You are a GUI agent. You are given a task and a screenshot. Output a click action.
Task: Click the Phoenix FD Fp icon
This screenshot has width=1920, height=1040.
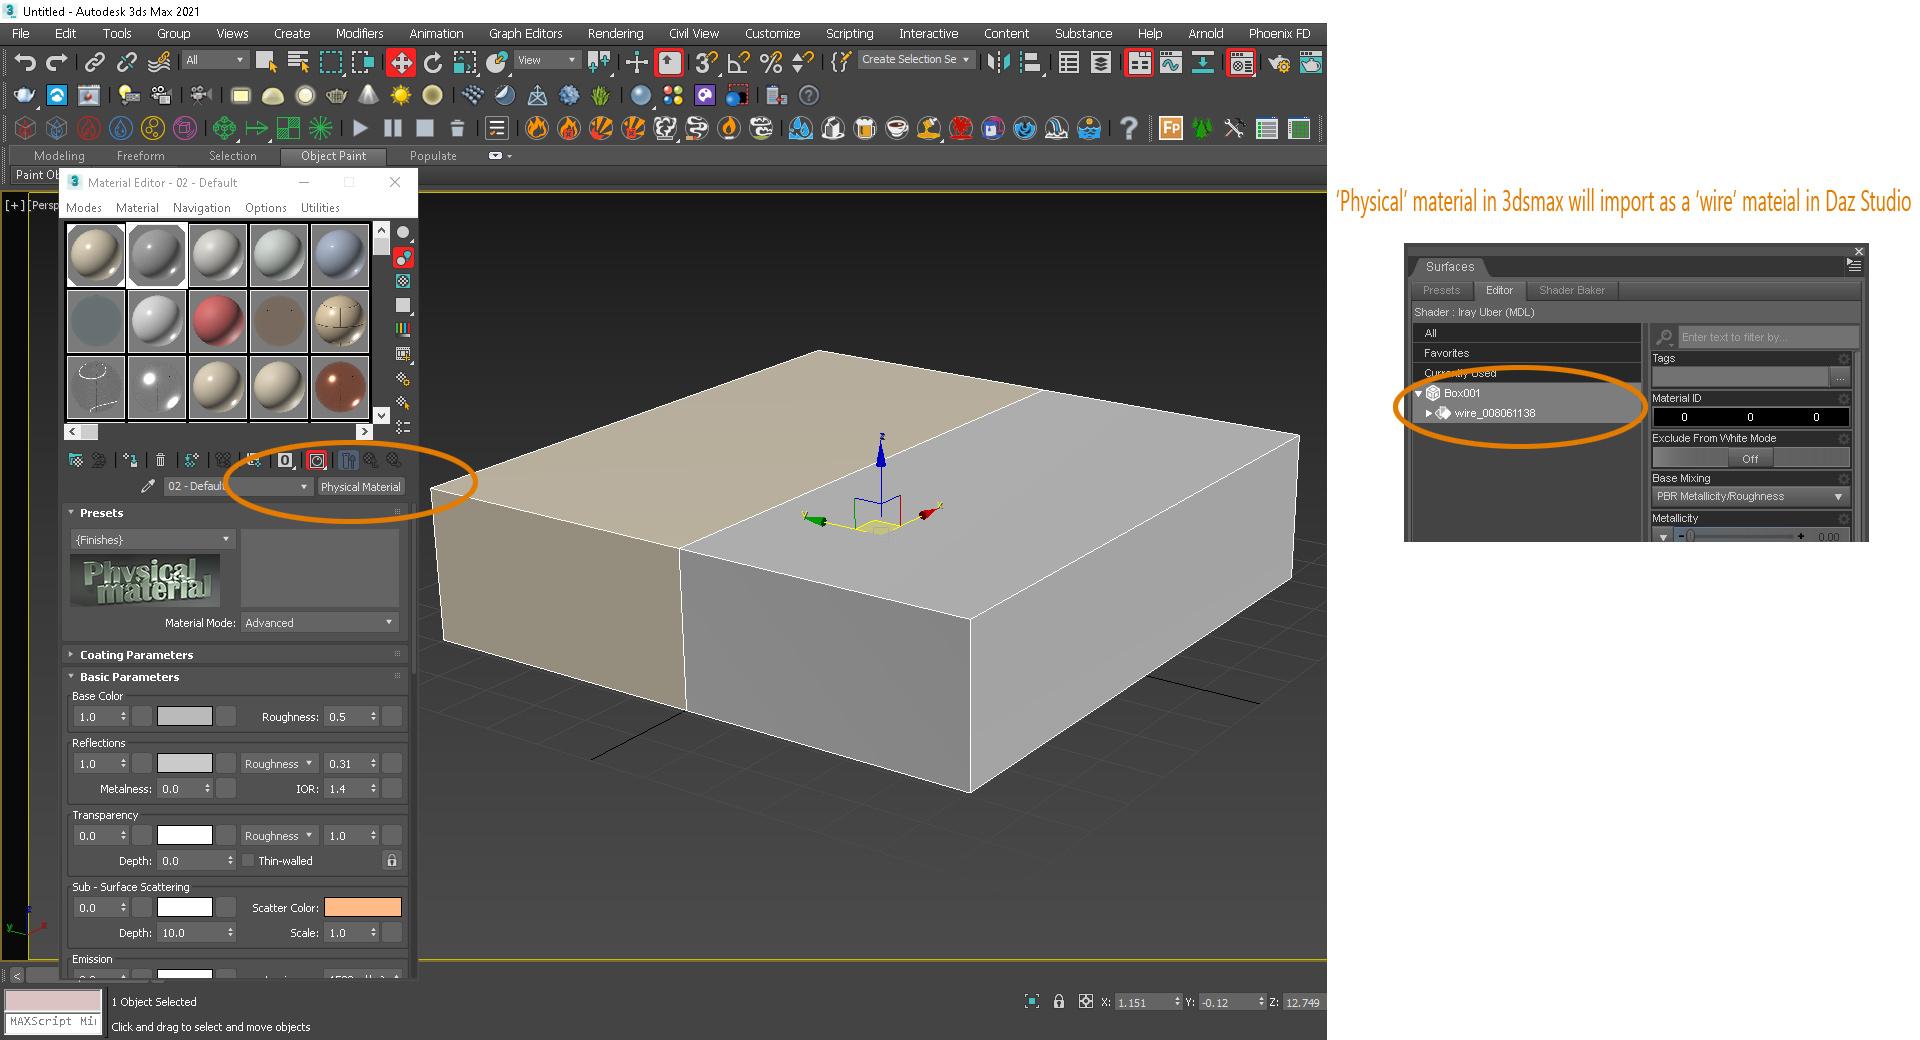tap(1170, 128)
